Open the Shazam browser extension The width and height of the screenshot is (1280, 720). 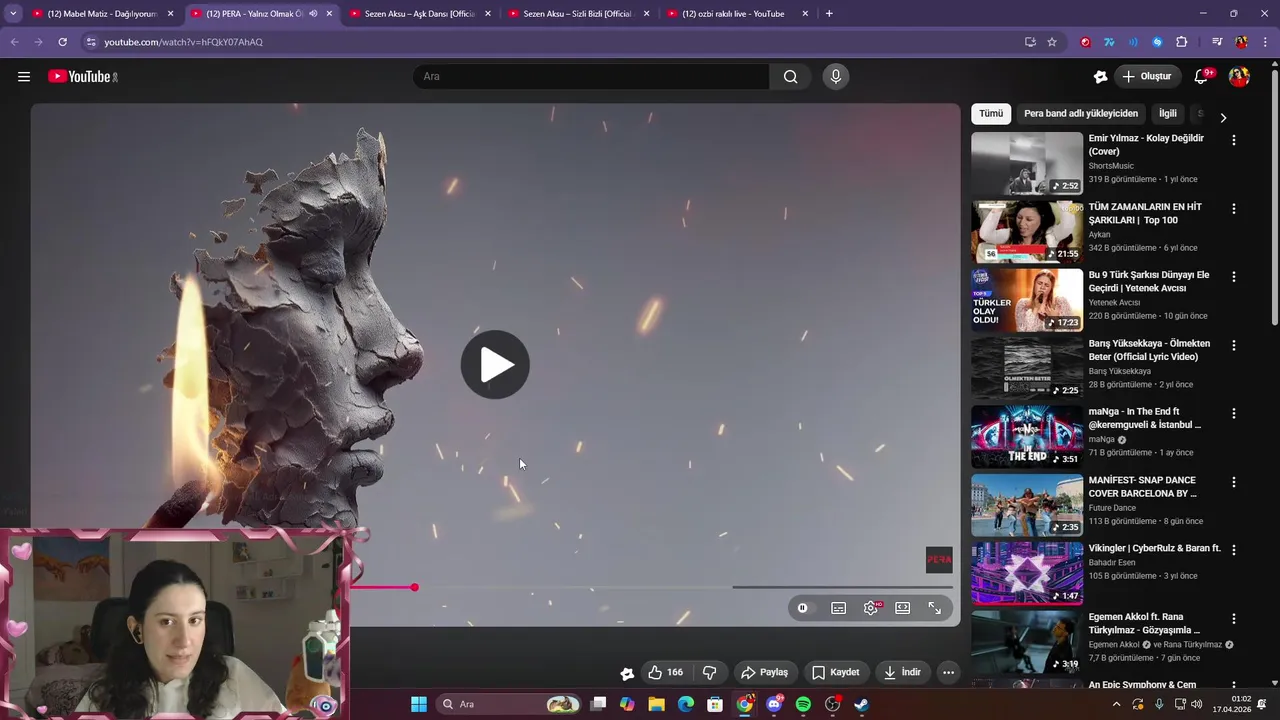click(x=1157, y=42)
